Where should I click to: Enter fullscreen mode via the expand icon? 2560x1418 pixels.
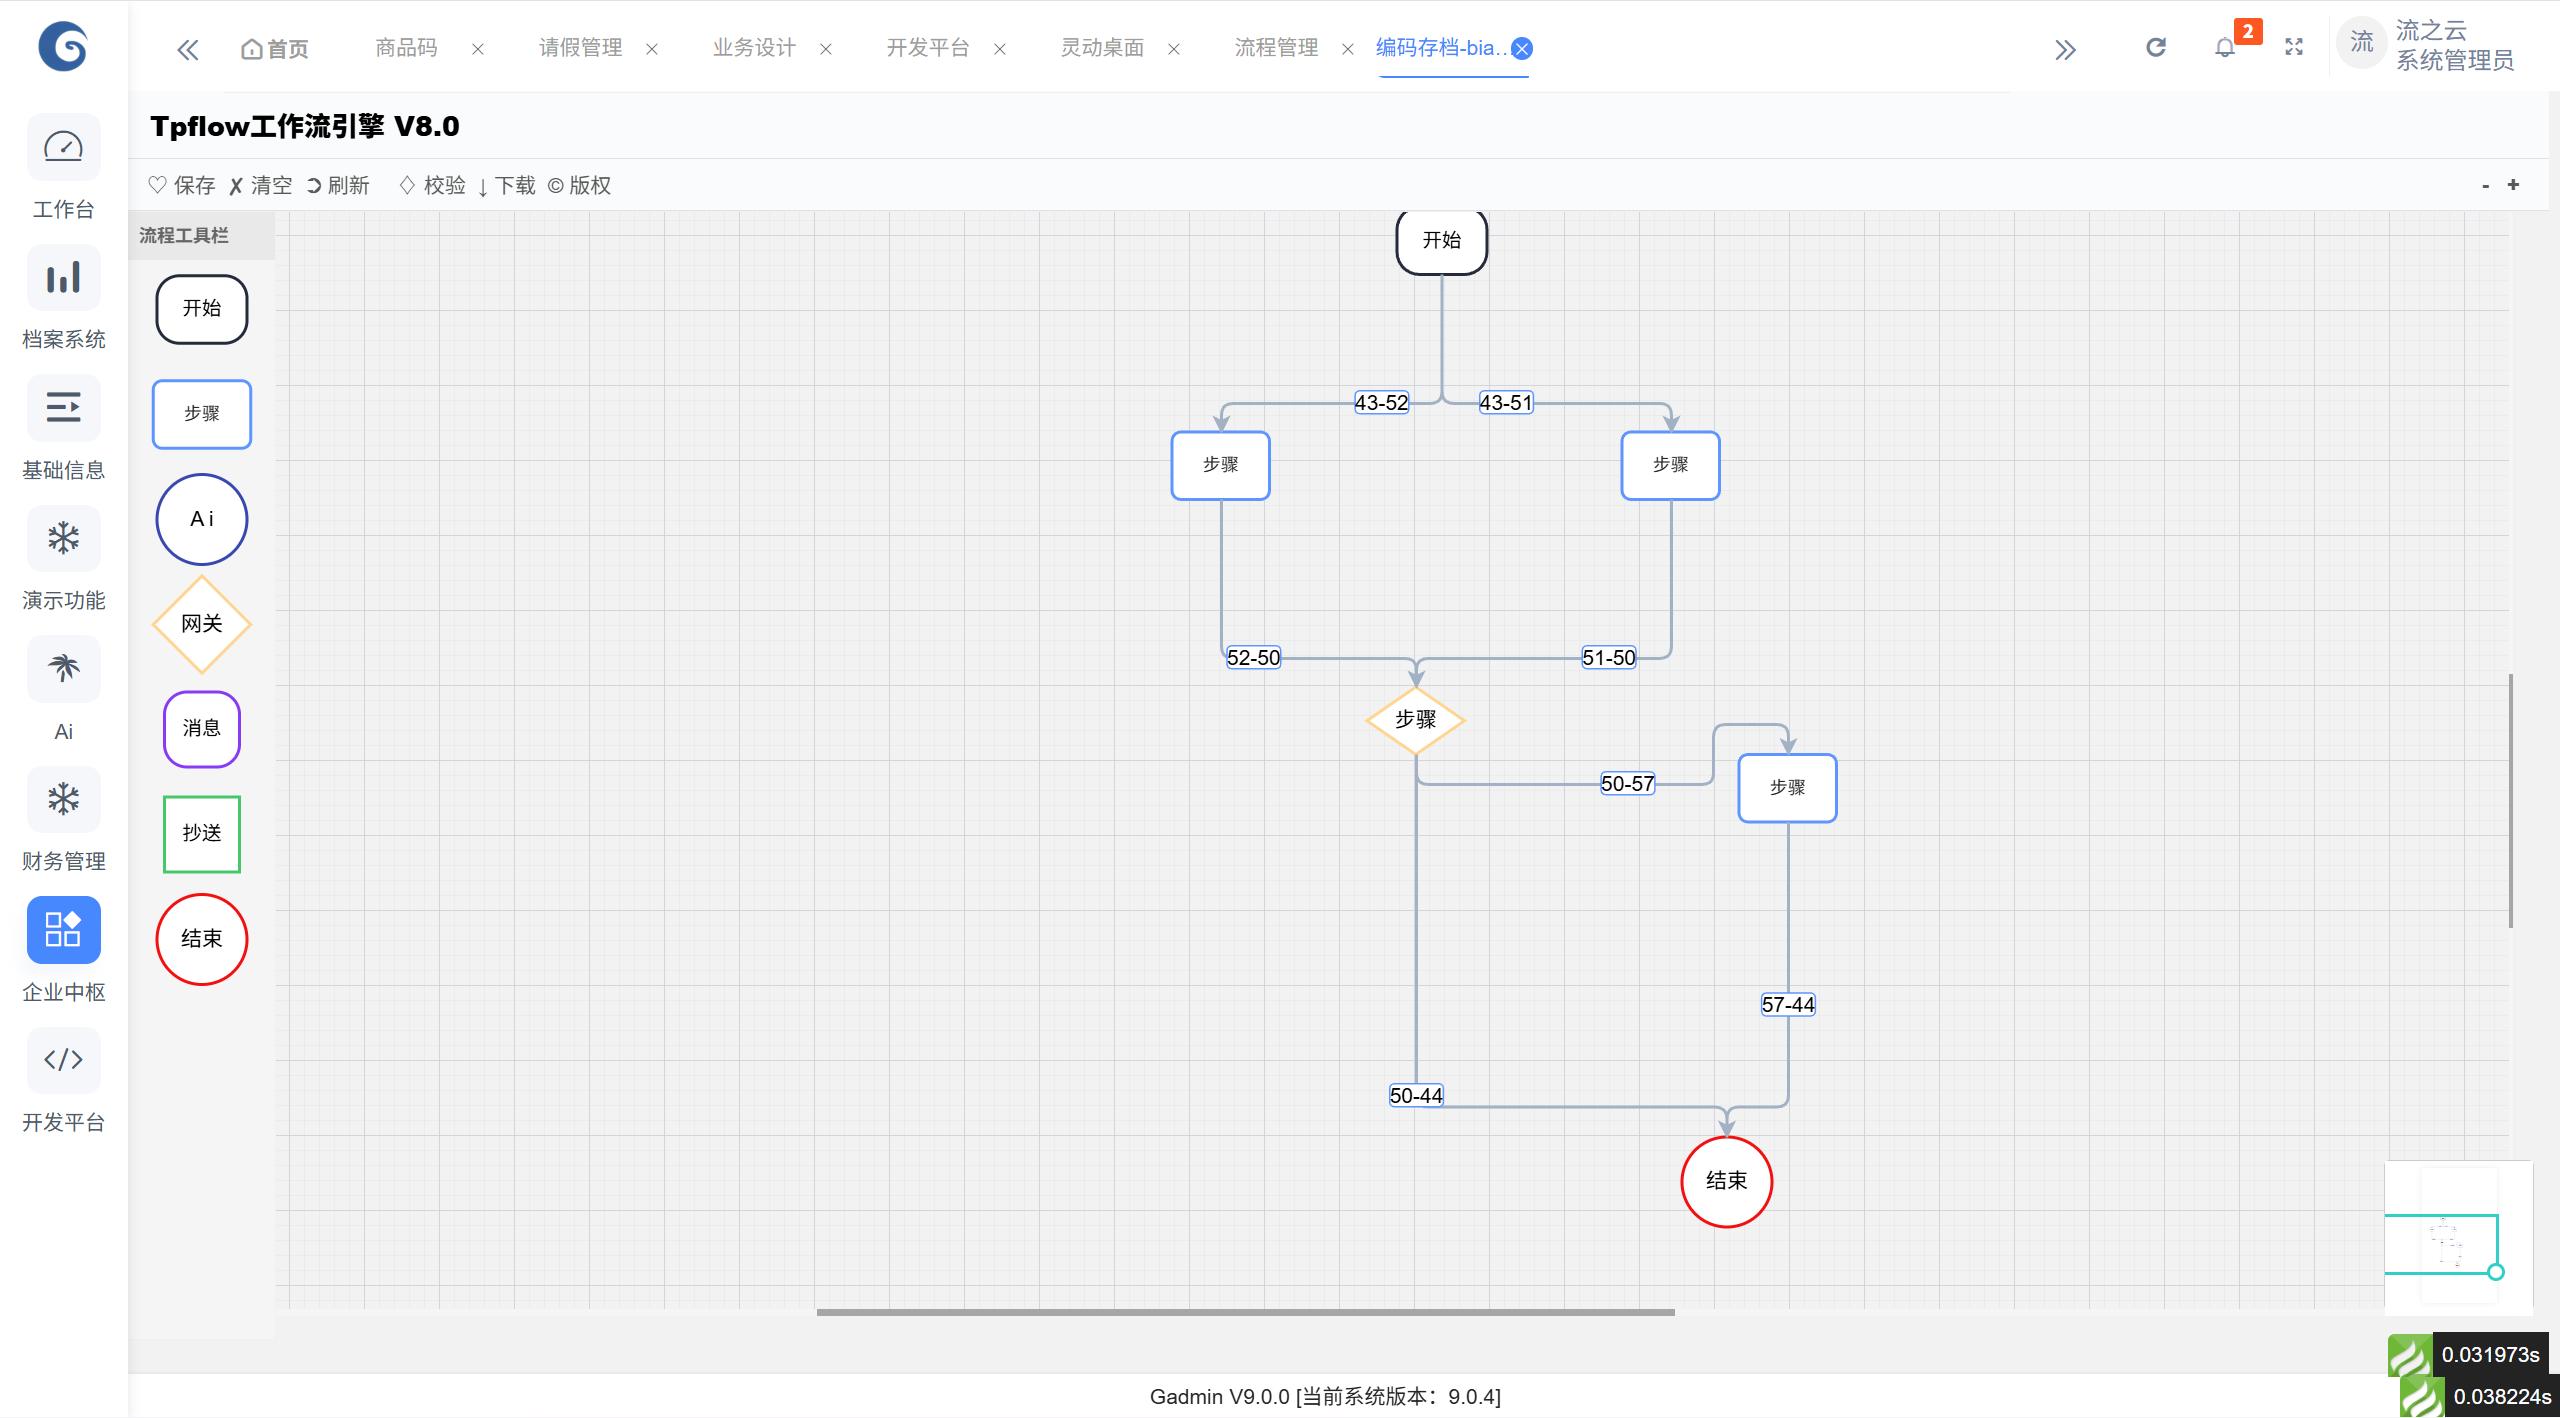2293,46
